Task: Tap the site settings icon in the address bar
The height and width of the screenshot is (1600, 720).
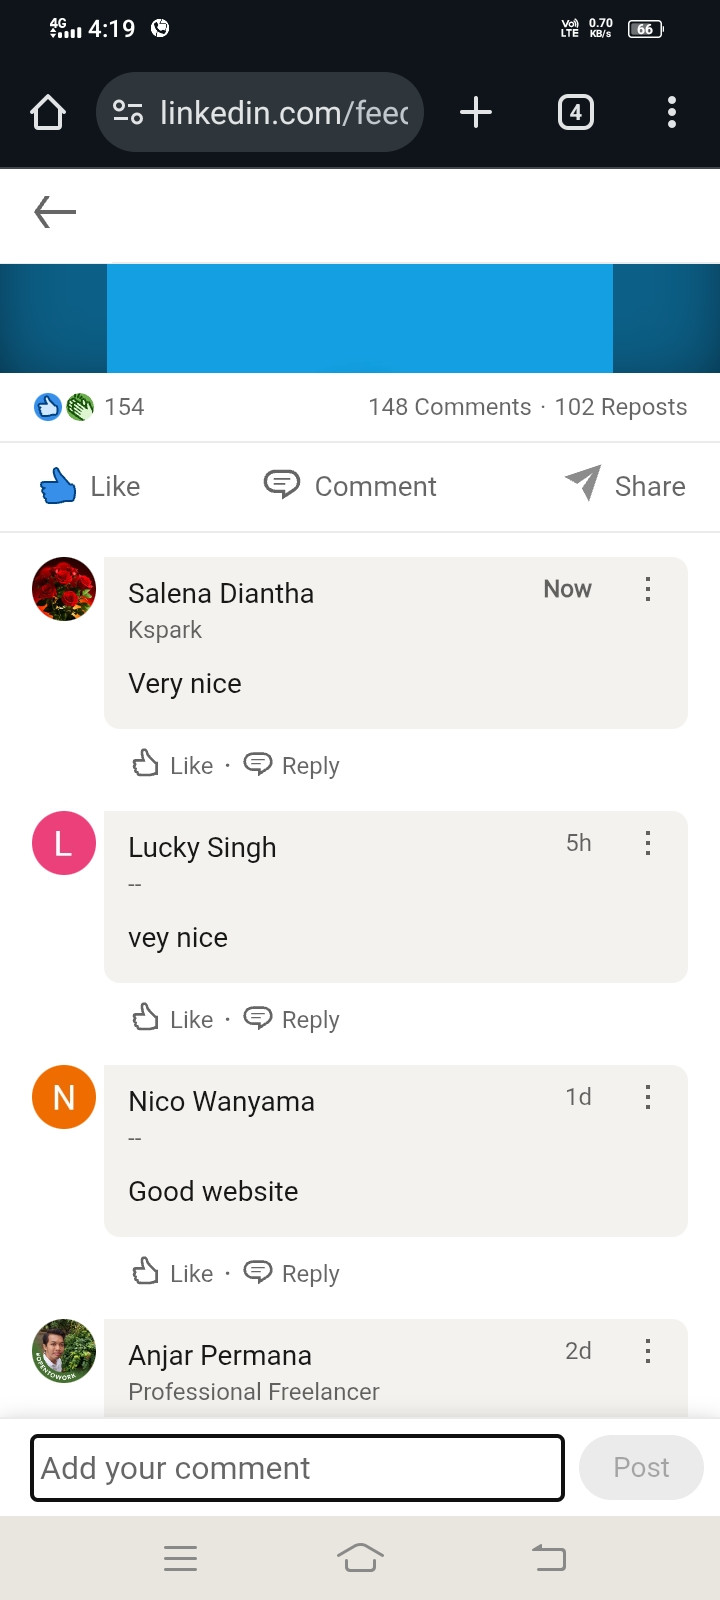Action: pyautogui.click(x=128, y=112)
